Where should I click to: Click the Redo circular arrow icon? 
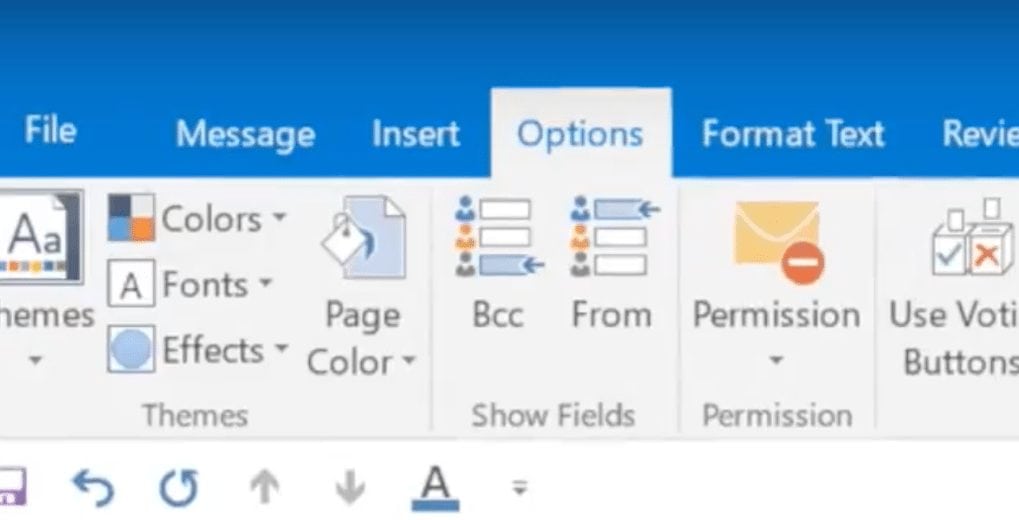[x=179, y=489]
